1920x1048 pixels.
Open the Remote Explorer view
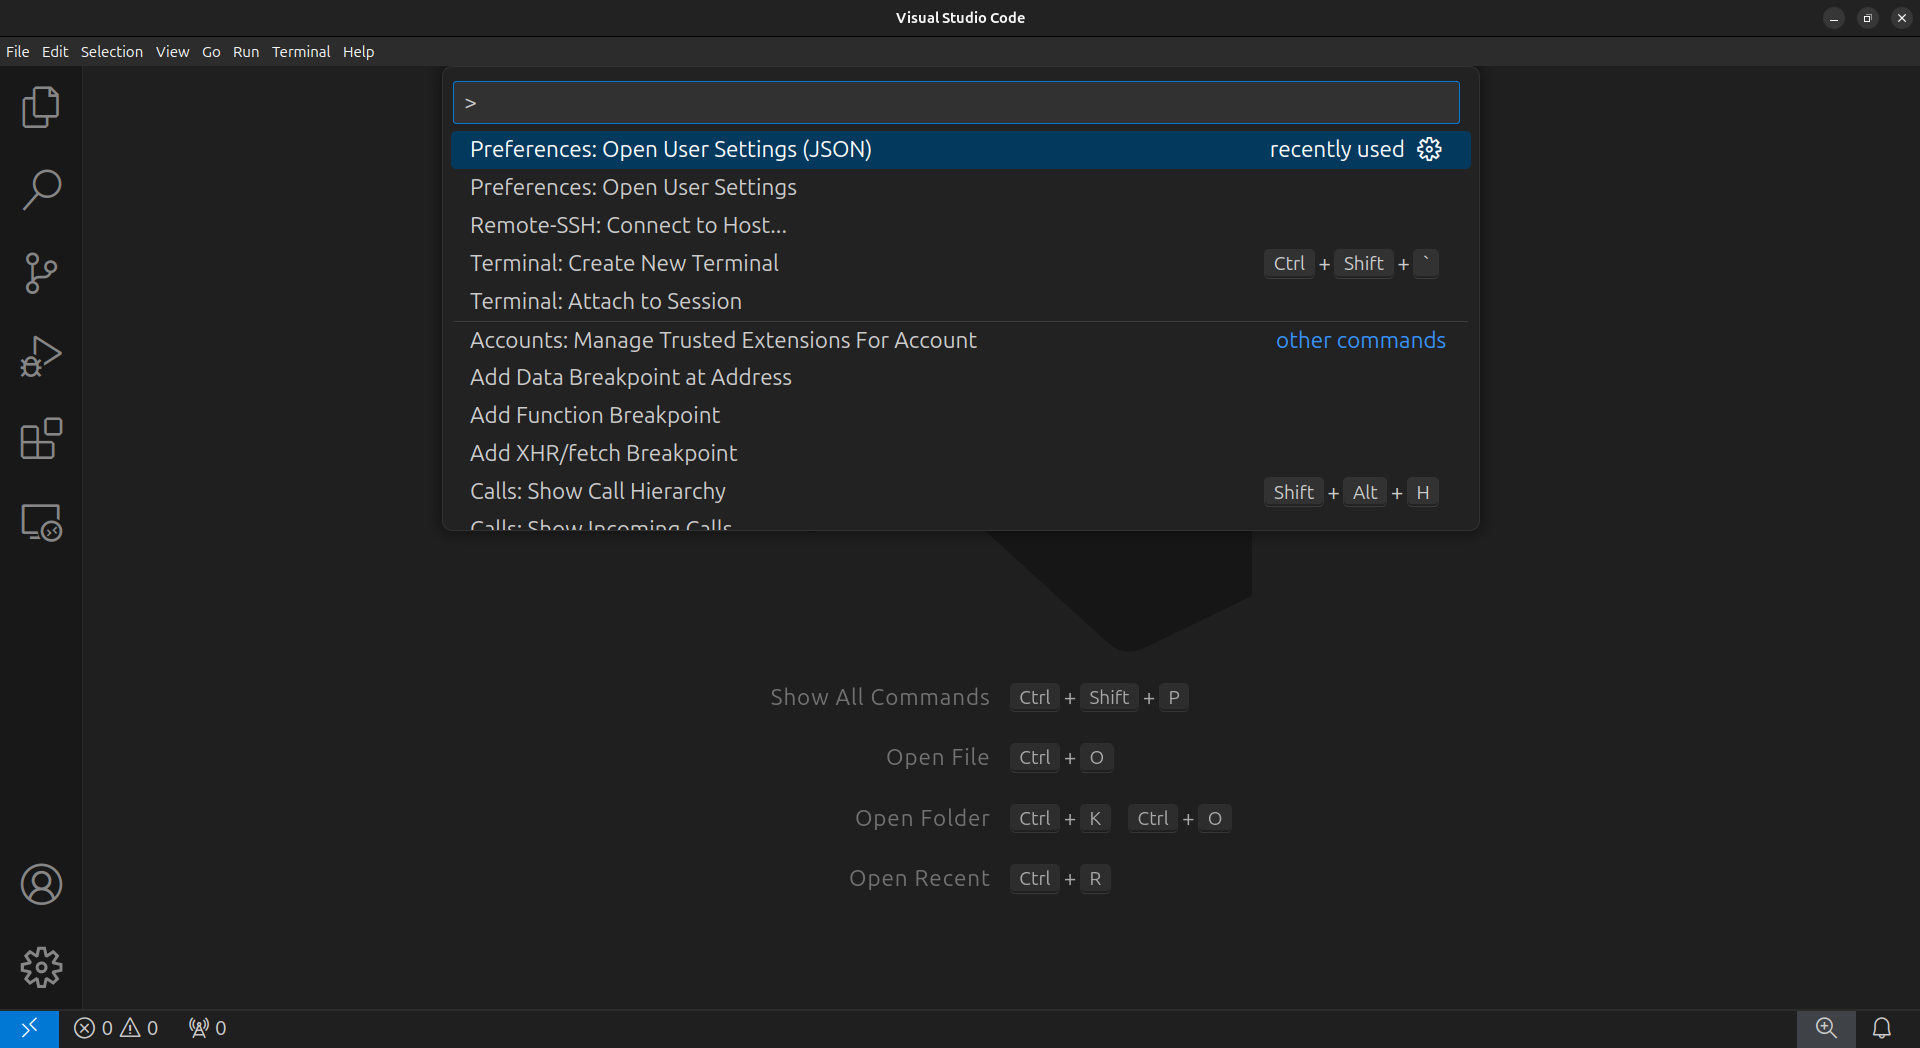41,522
